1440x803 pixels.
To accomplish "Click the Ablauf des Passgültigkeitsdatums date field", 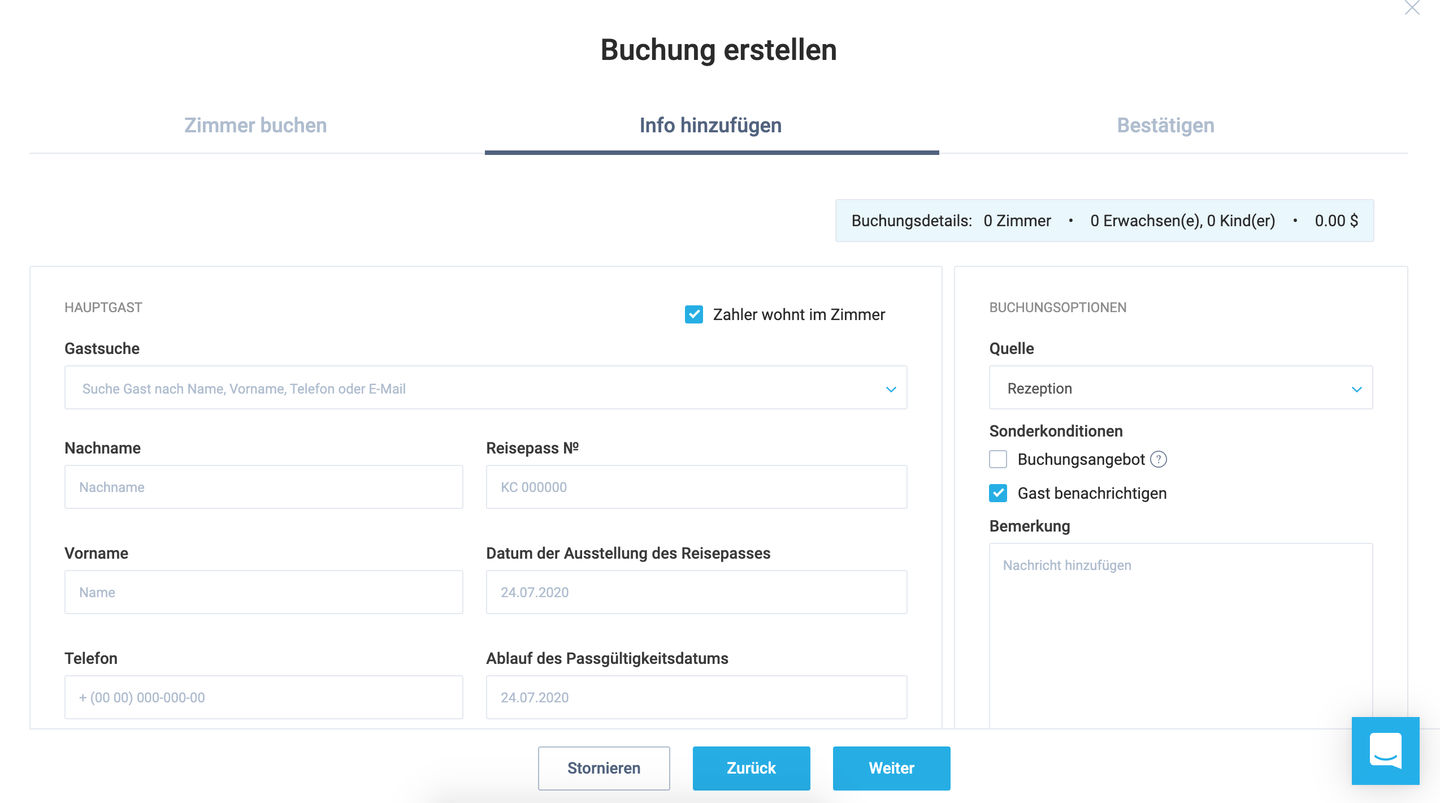I will click(697, 697).
